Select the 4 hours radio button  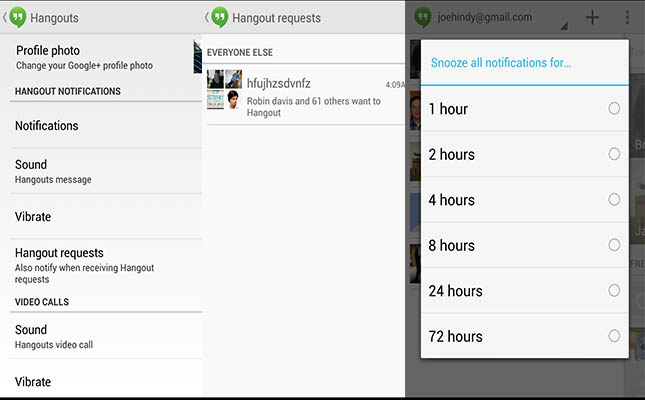pos(614,200)
